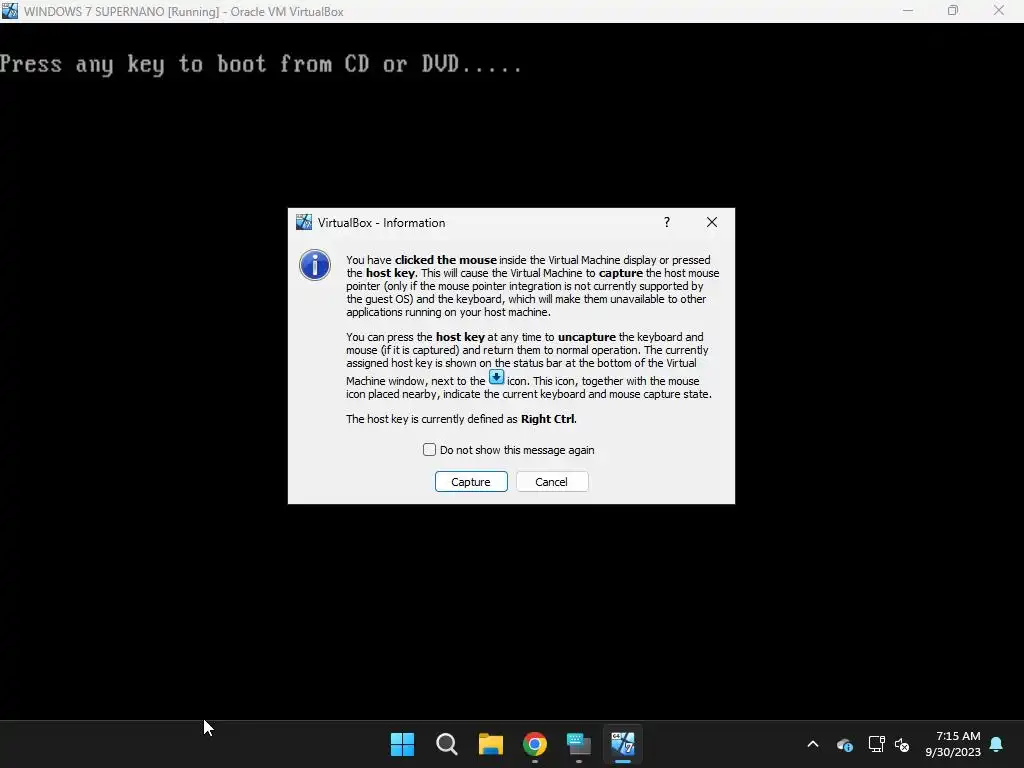The width and height of the screenshot is (1024, 768).
Task: Open the Windows Start menu
Action: click(x=402, y=744)
